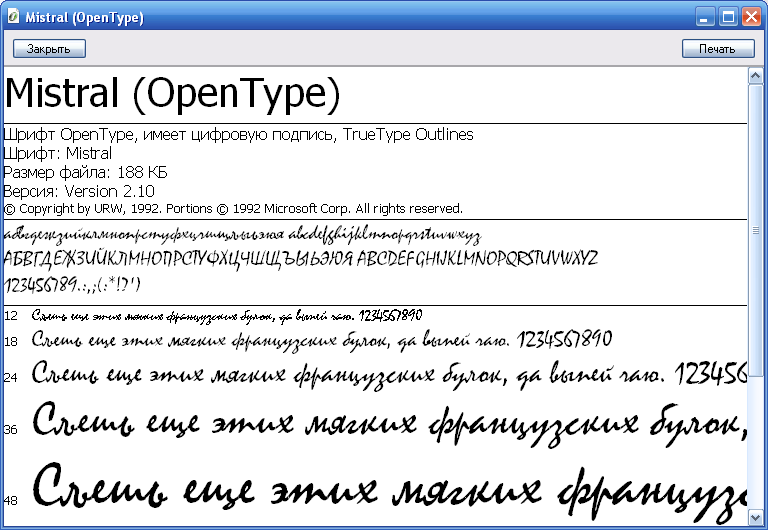Click the vertical scrollbar thumb
The image size is (768, 530).
click(x=755, y=230)
